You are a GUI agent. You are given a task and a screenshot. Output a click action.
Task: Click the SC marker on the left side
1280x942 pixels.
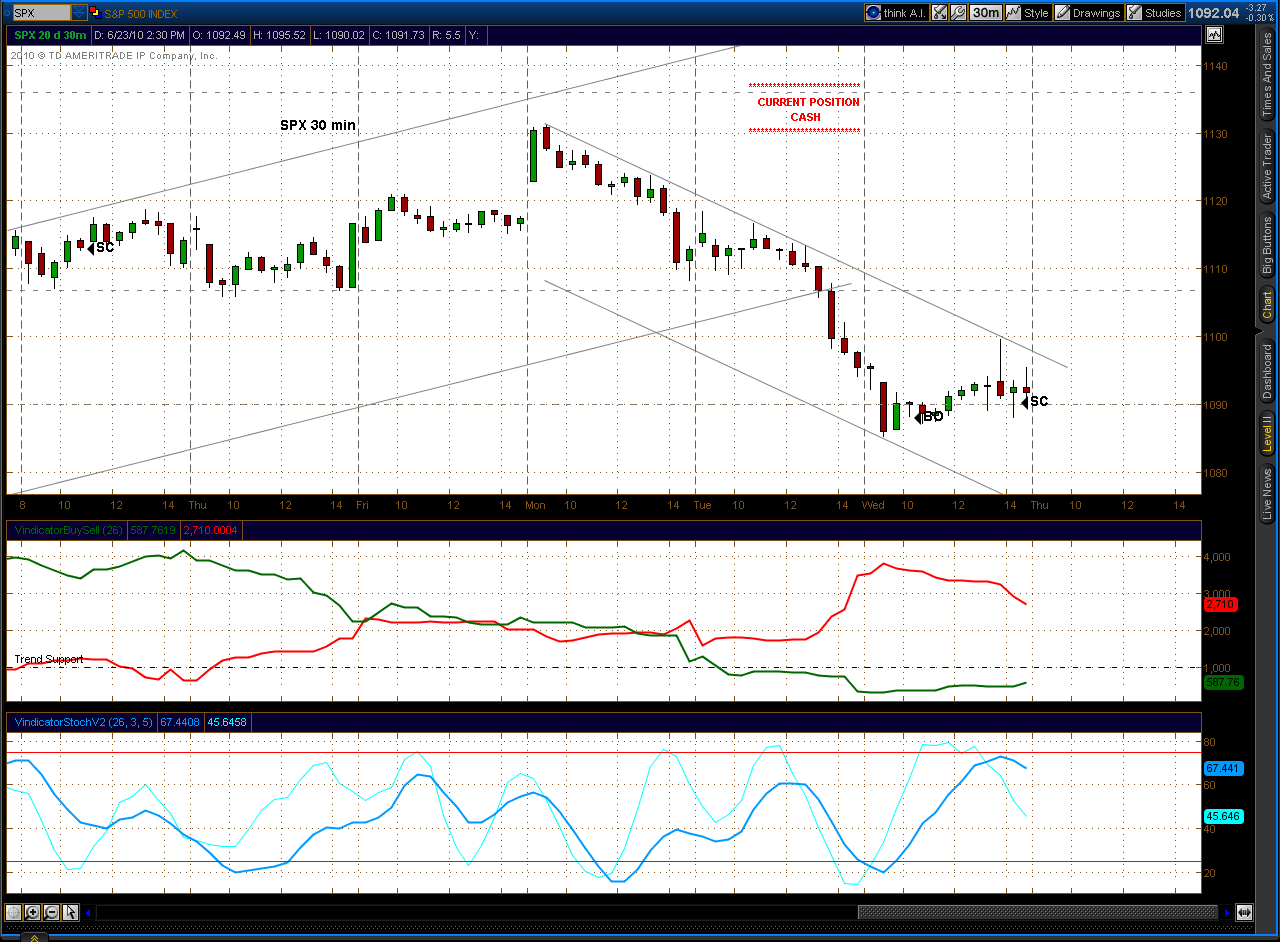(x=101, y=248)
